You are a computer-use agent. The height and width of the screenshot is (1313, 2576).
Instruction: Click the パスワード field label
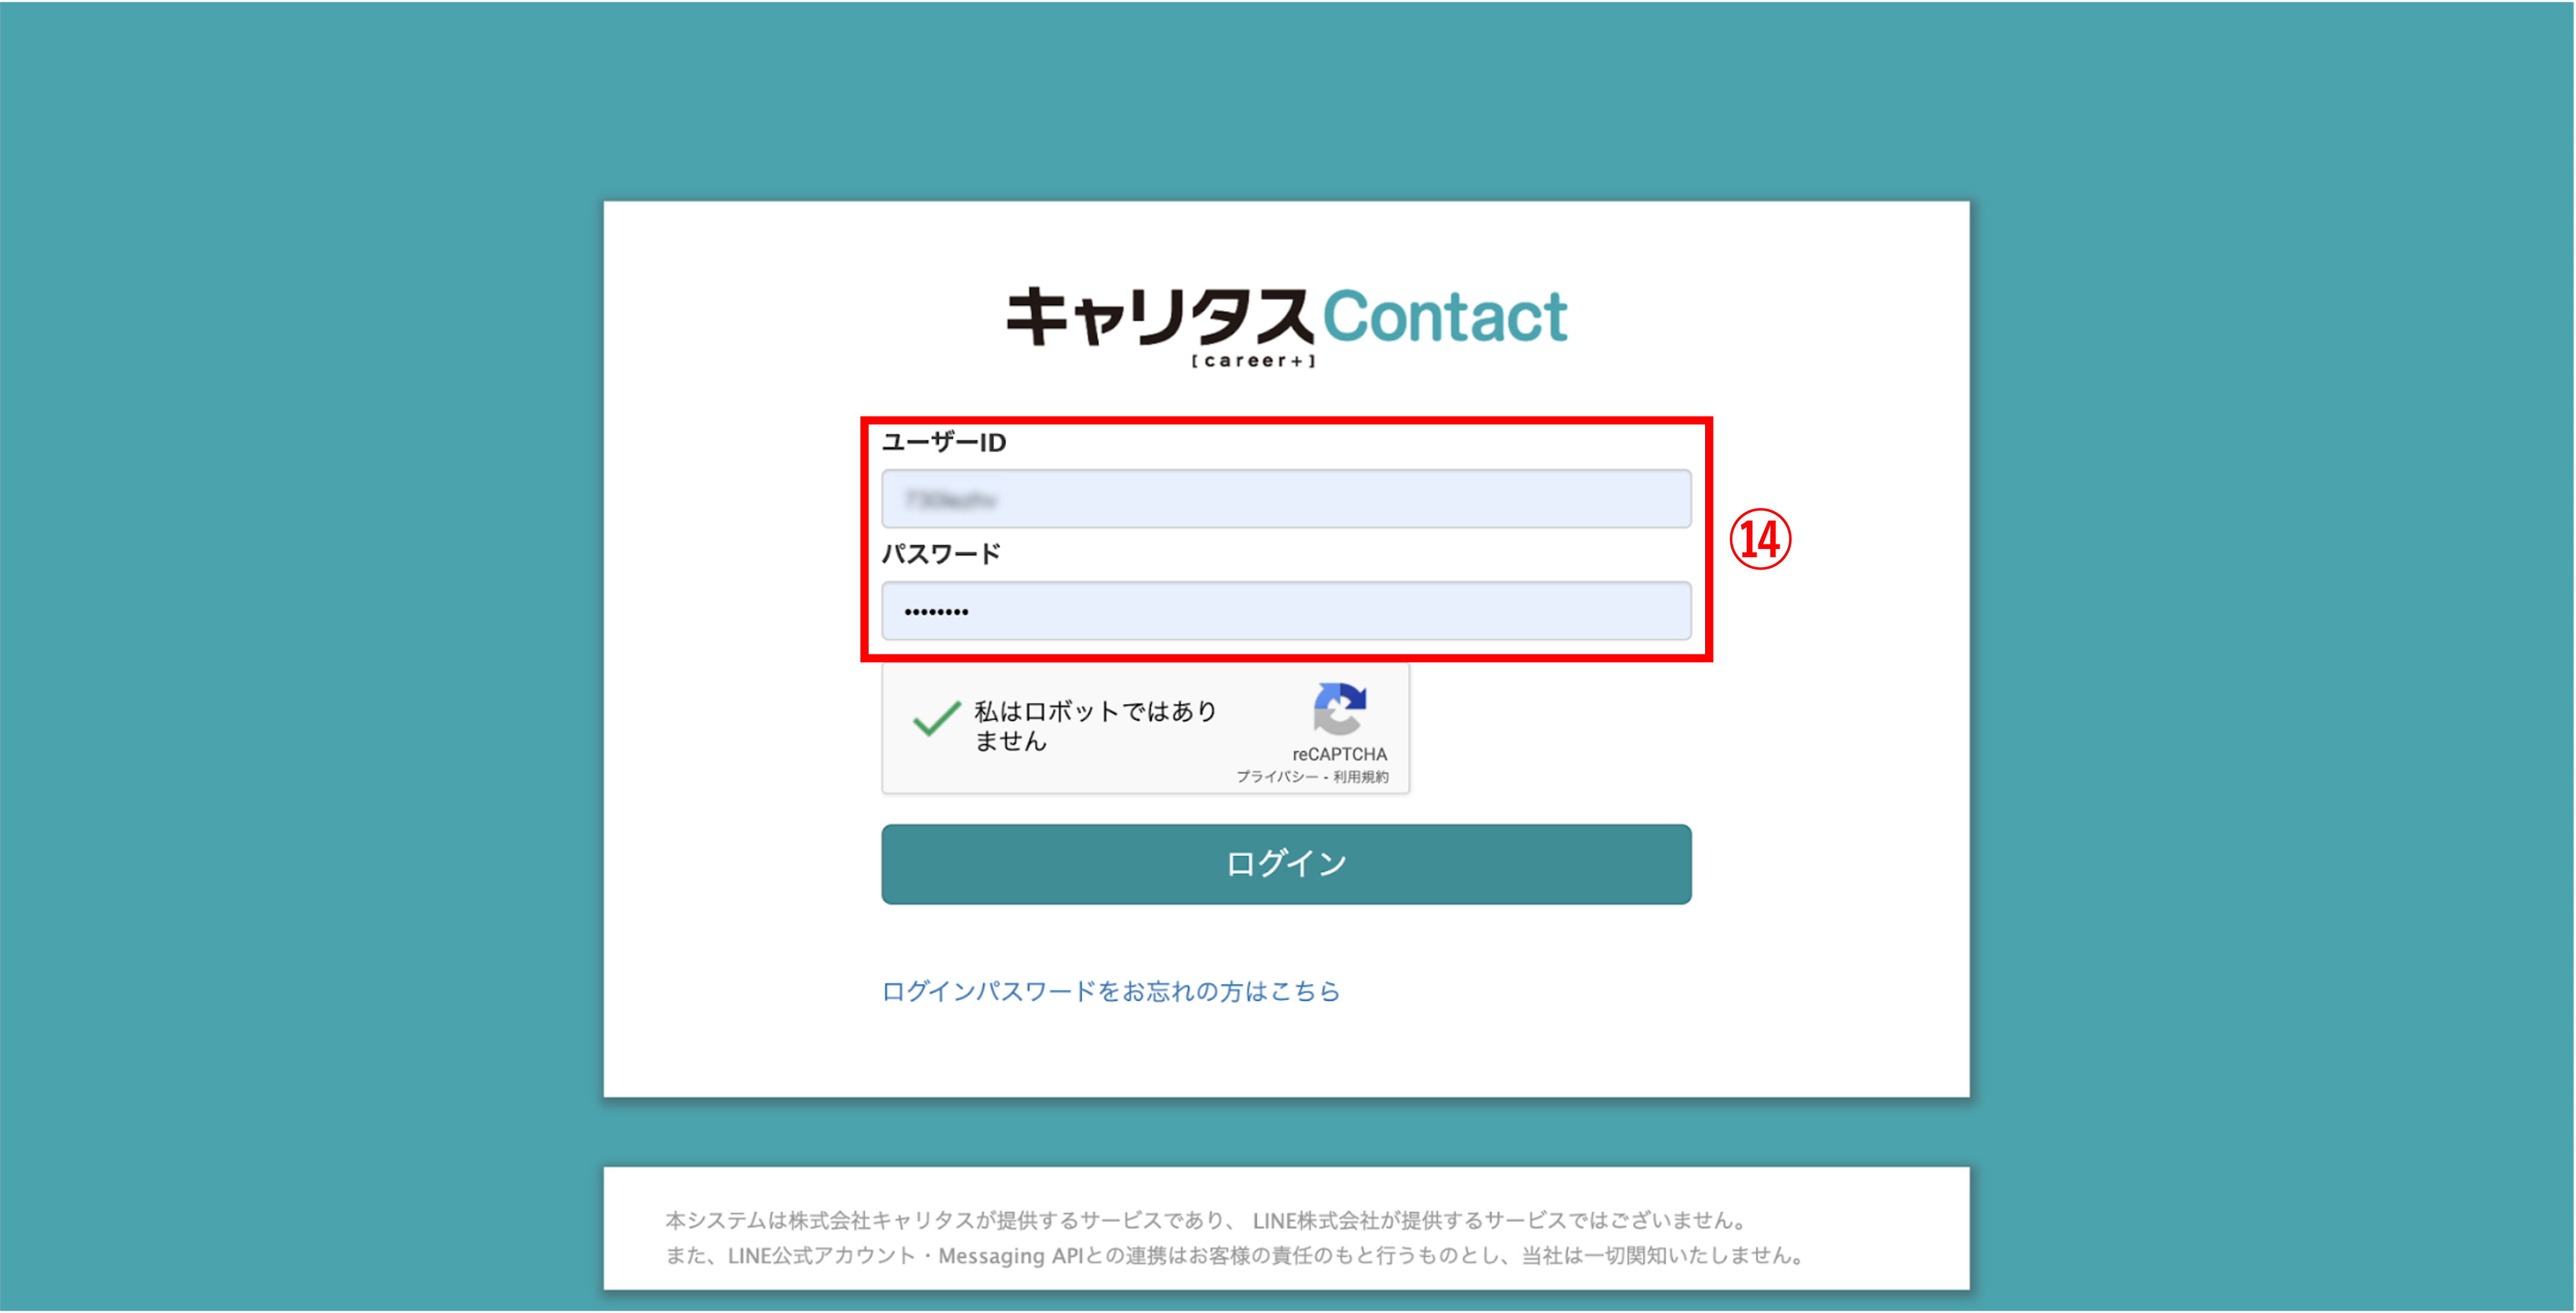(x=941, y=554)
